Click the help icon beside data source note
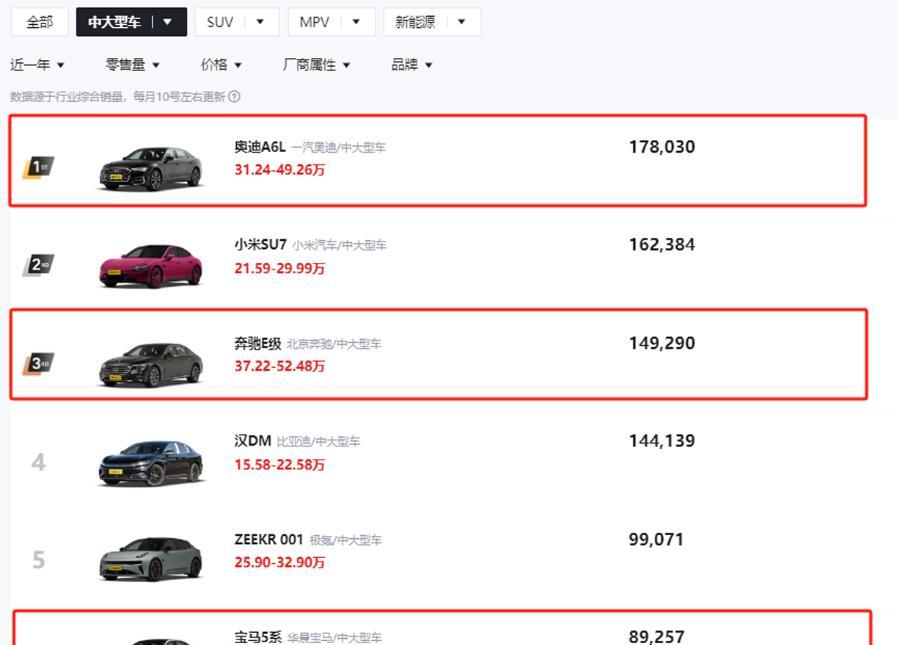Screen dimensions: 897x645 pos(234,97)
